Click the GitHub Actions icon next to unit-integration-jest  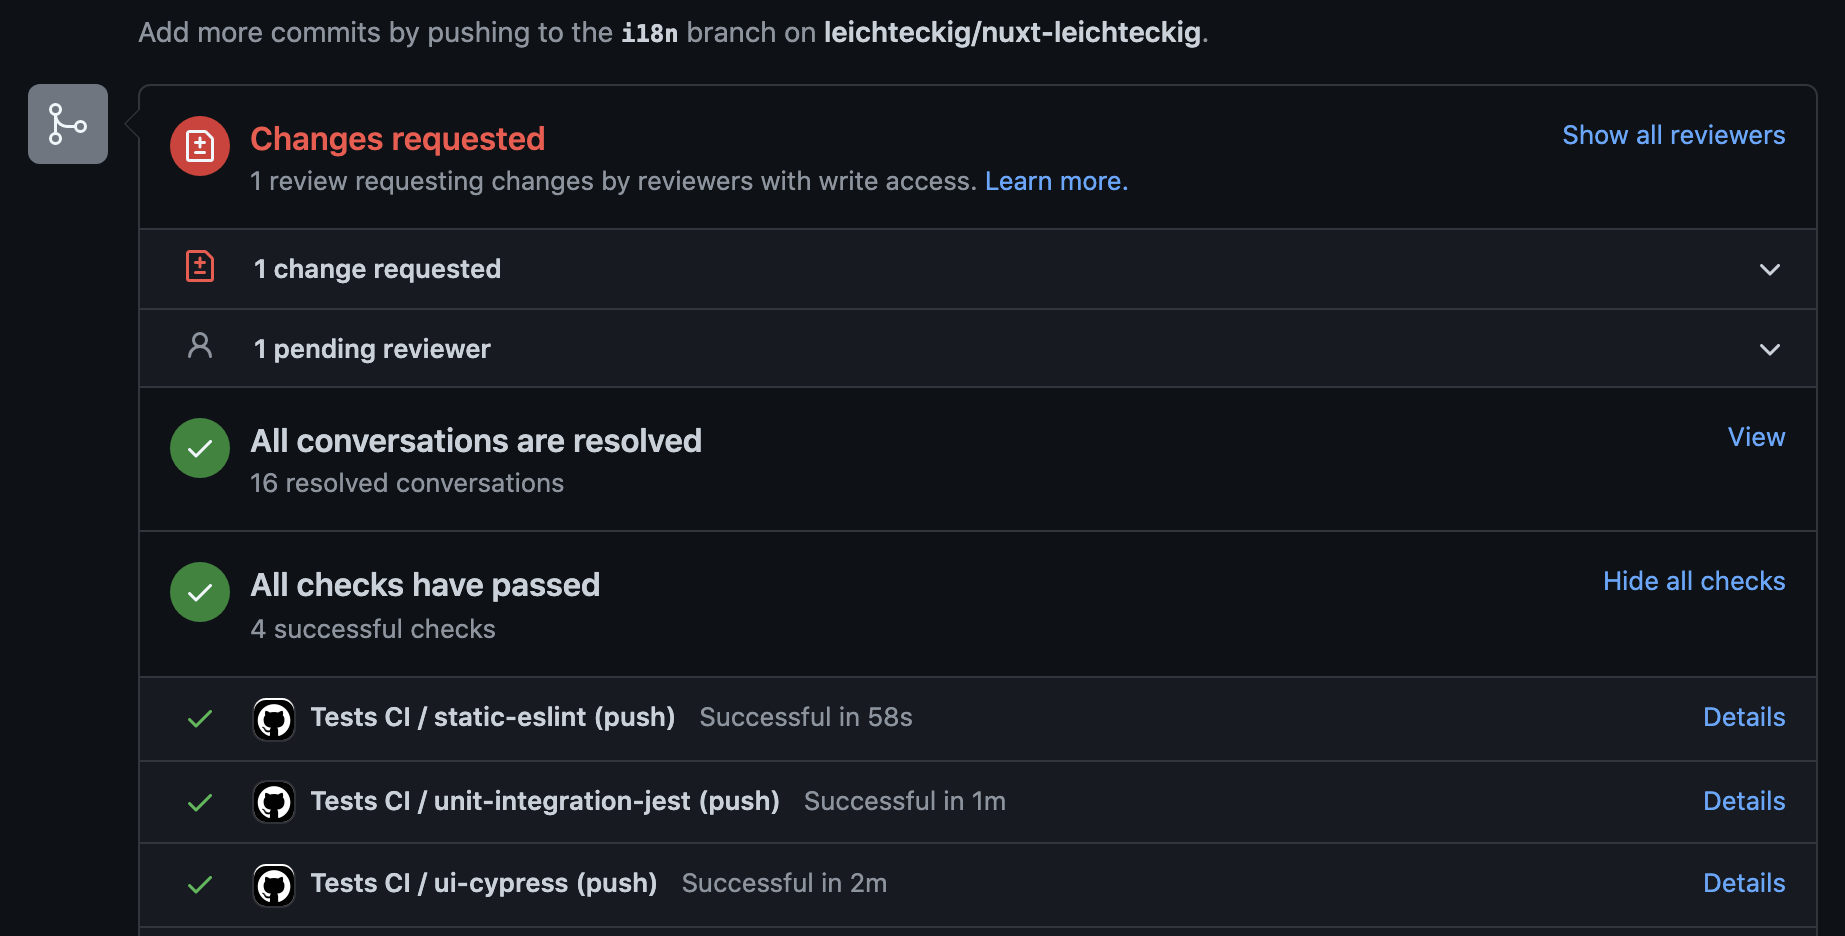[274, 802]
